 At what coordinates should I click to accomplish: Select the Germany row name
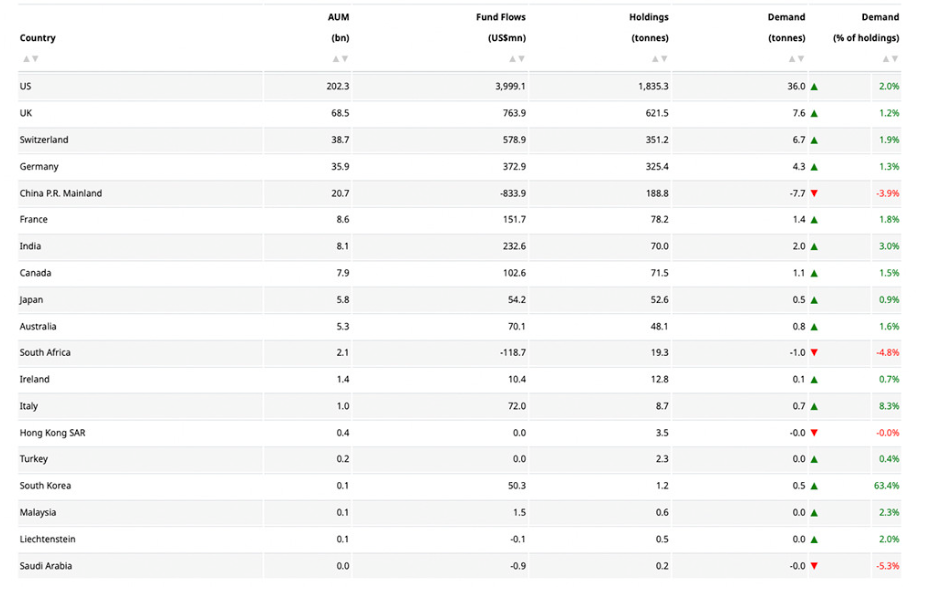39,167
